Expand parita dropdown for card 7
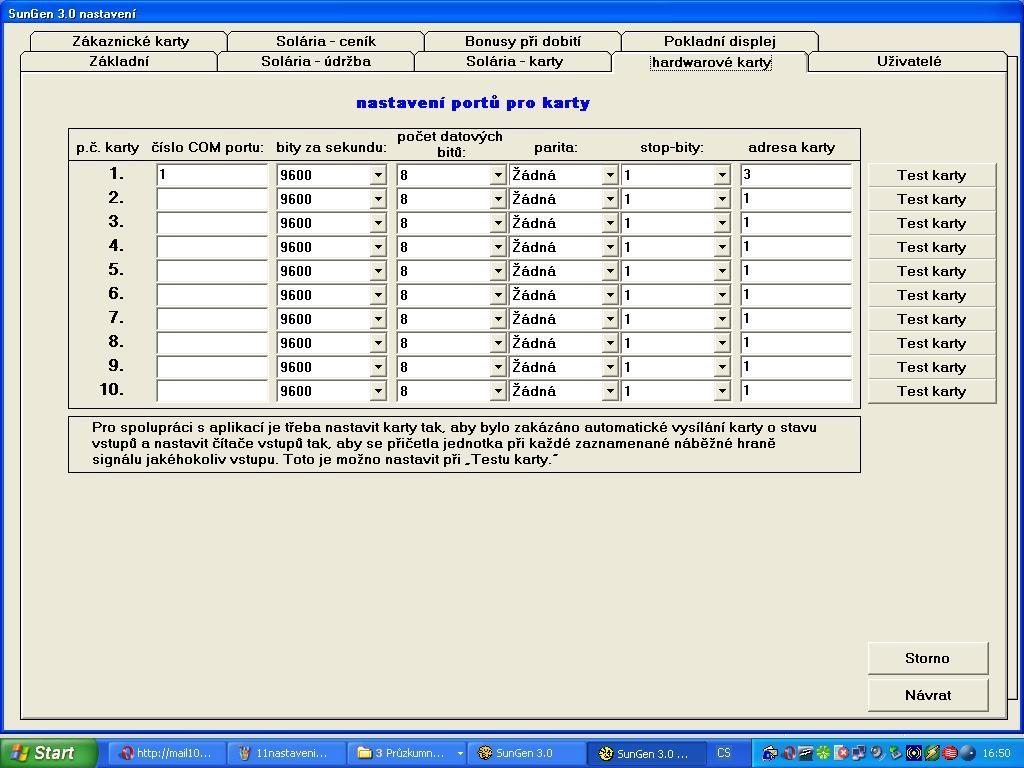The image size is (1024, 768). pyautogui.click(x=610, y=319)
